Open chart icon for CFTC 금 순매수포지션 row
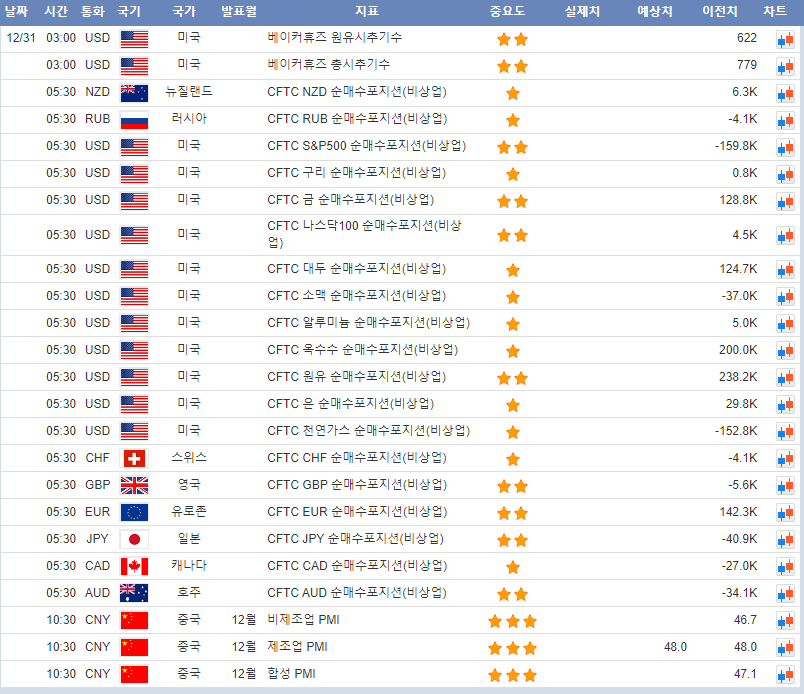The image size is (804, 694). click(x=784, y=201)
